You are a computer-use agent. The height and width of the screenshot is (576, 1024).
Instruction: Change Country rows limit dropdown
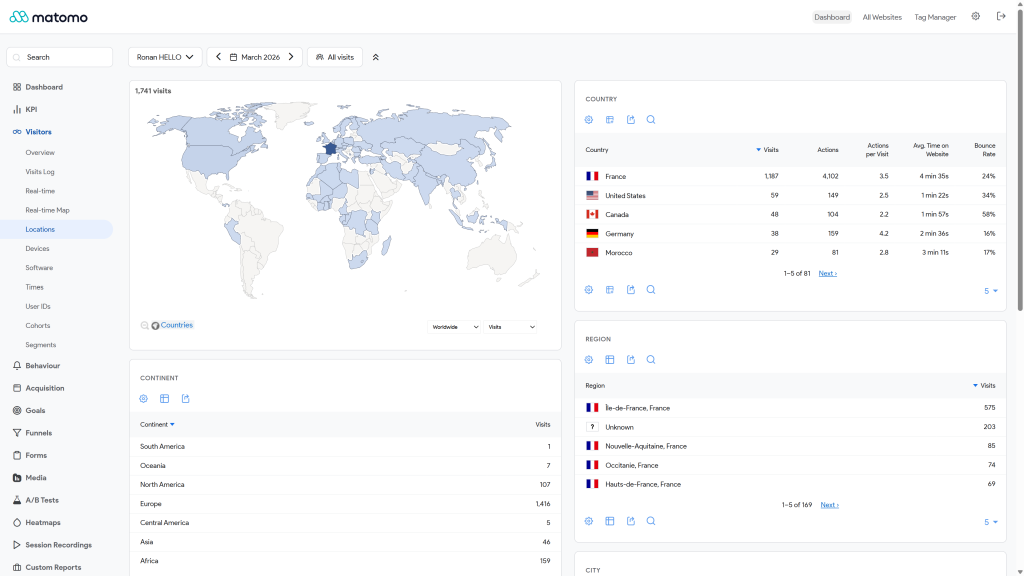[991, 291]
